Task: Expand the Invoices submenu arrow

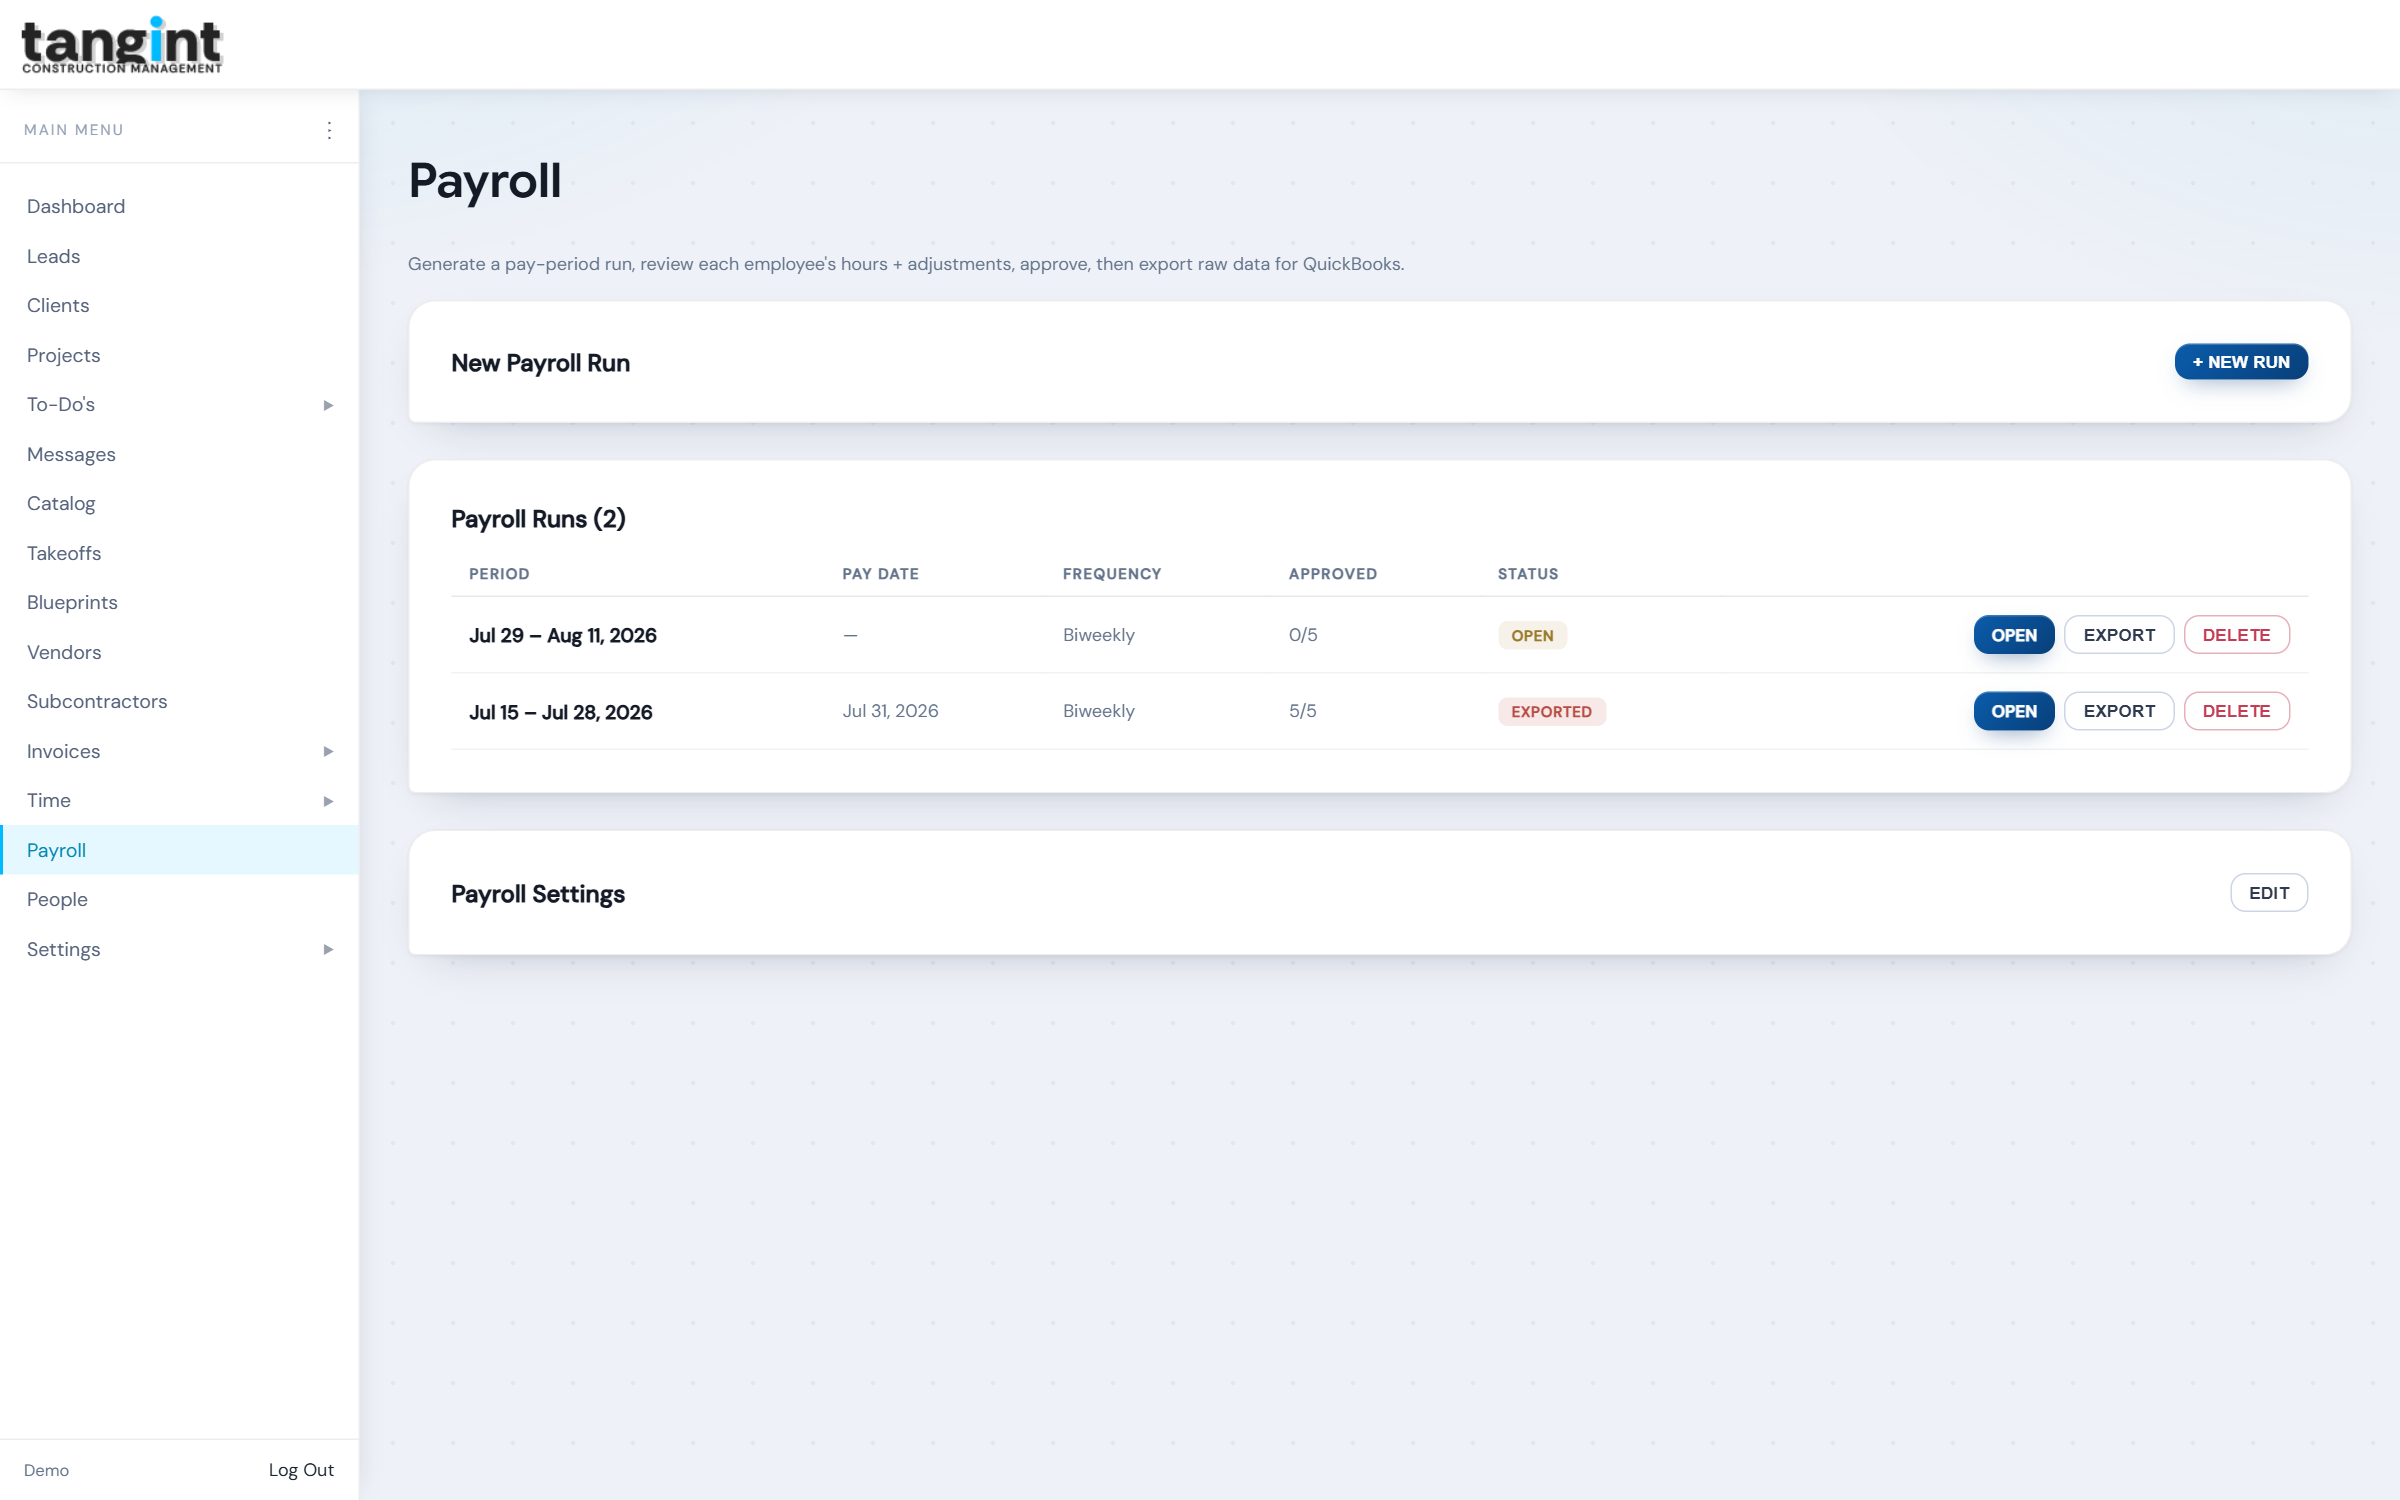Action: (328, 751)
